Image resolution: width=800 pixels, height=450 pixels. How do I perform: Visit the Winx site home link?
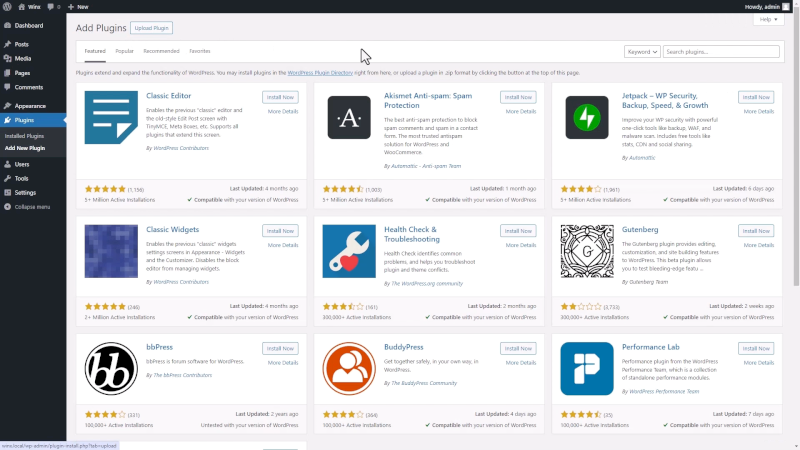point(30,7)
